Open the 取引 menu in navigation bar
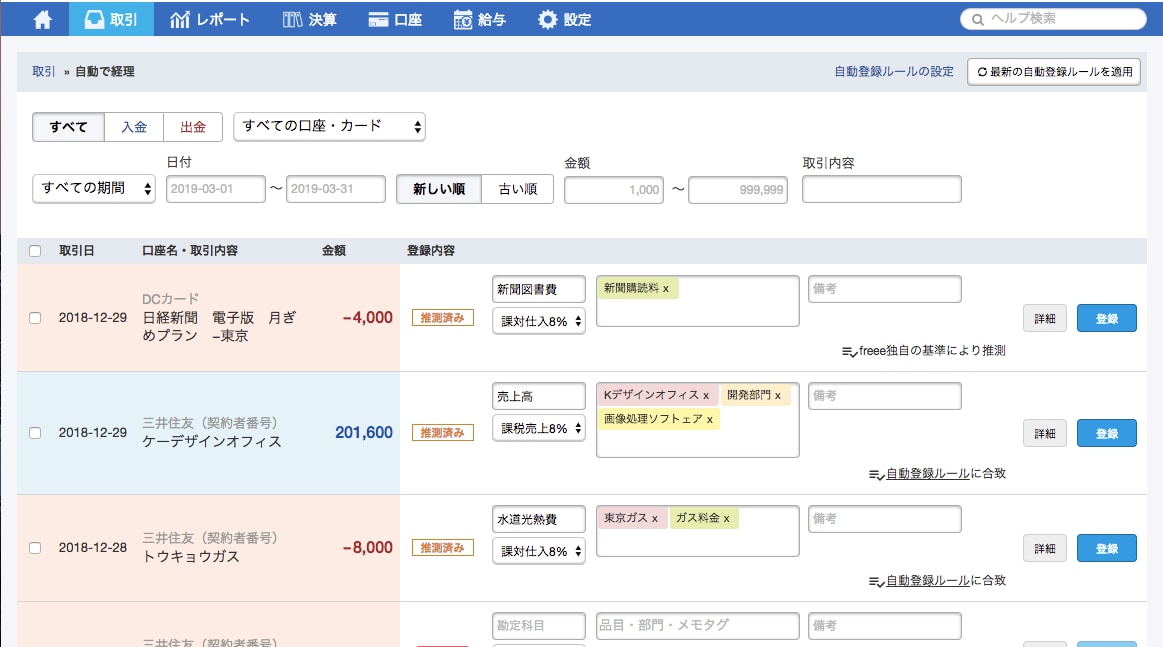The height and width of the screenshot is (647, 1163). point(111,19)
